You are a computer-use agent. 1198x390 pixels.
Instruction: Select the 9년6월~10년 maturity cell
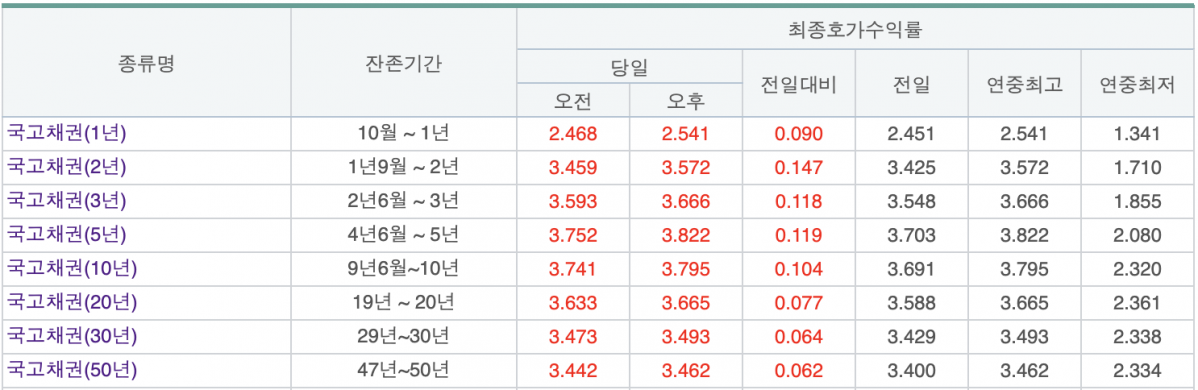[403, 268]
